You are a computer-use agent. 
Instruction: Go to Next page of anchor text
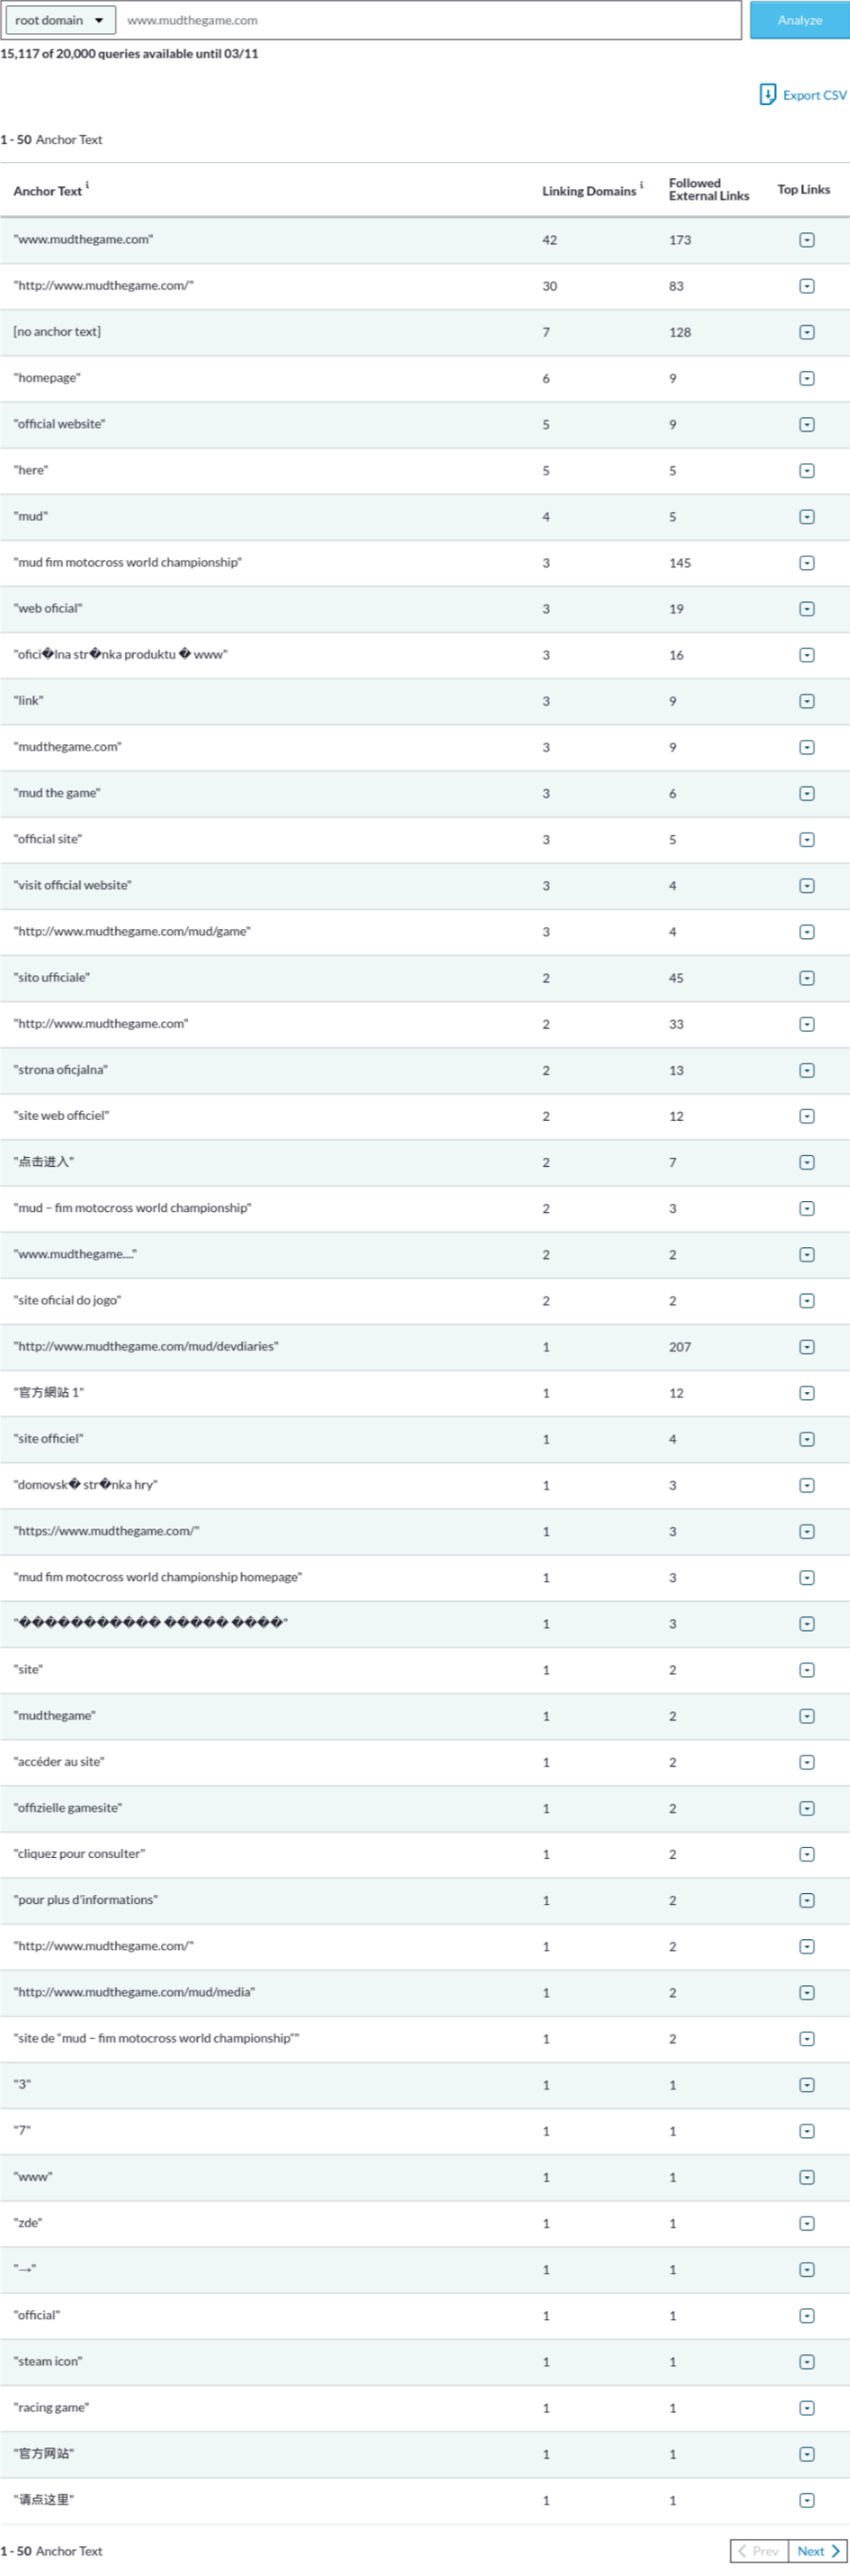pyautogui.click(x=817, y=2551)
